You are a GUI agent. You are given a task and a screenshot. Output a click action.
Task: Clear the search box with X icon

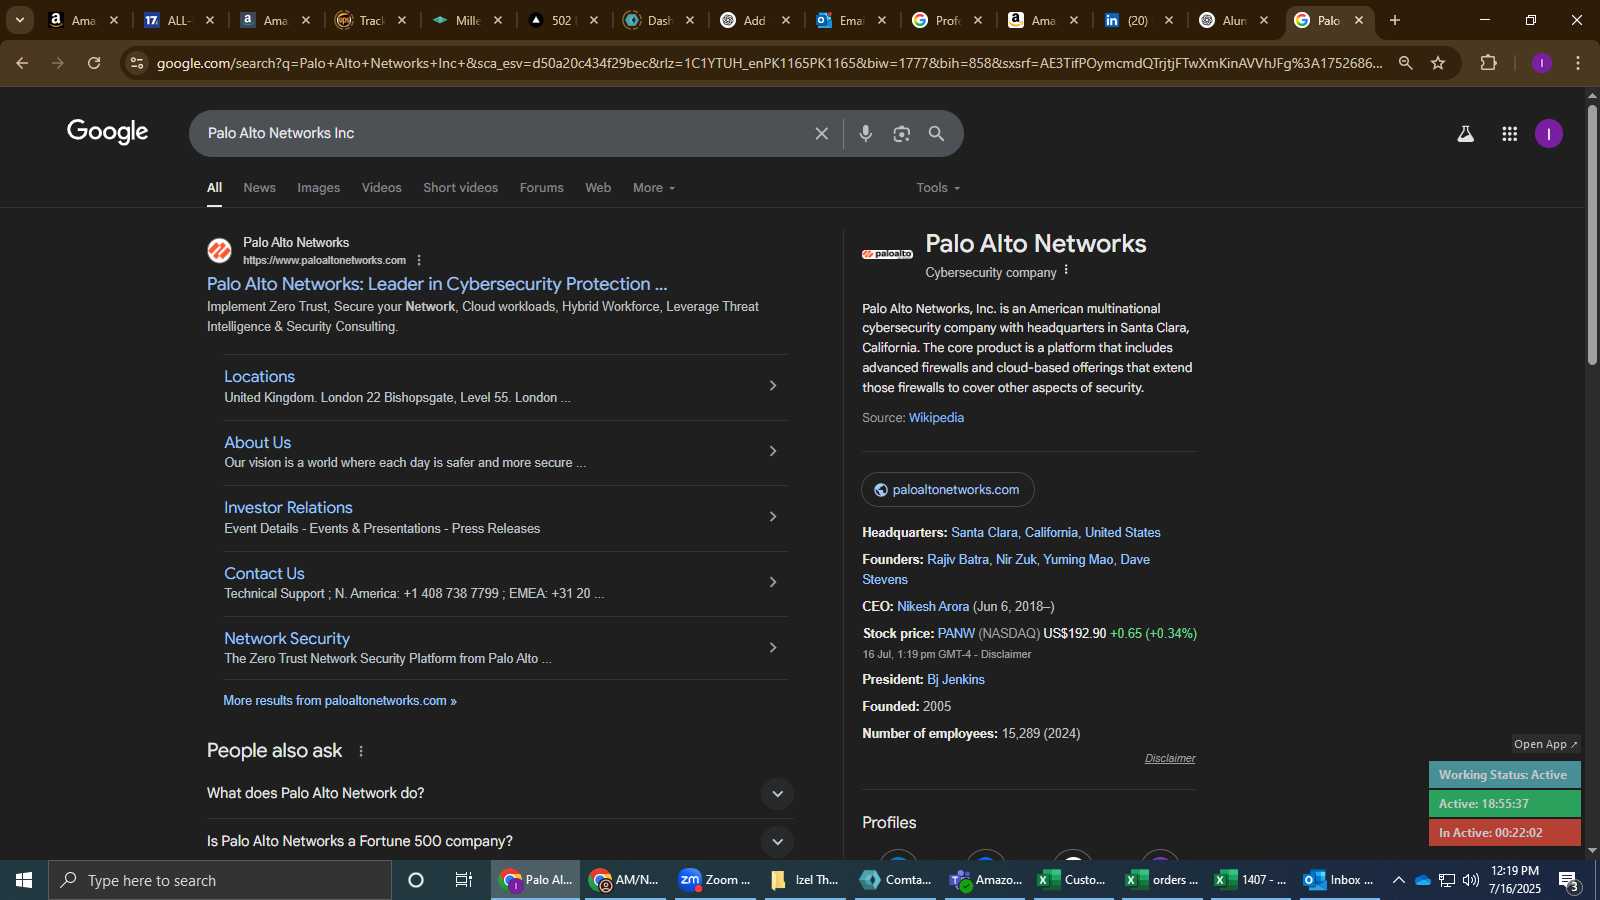(x=821, y=133)
